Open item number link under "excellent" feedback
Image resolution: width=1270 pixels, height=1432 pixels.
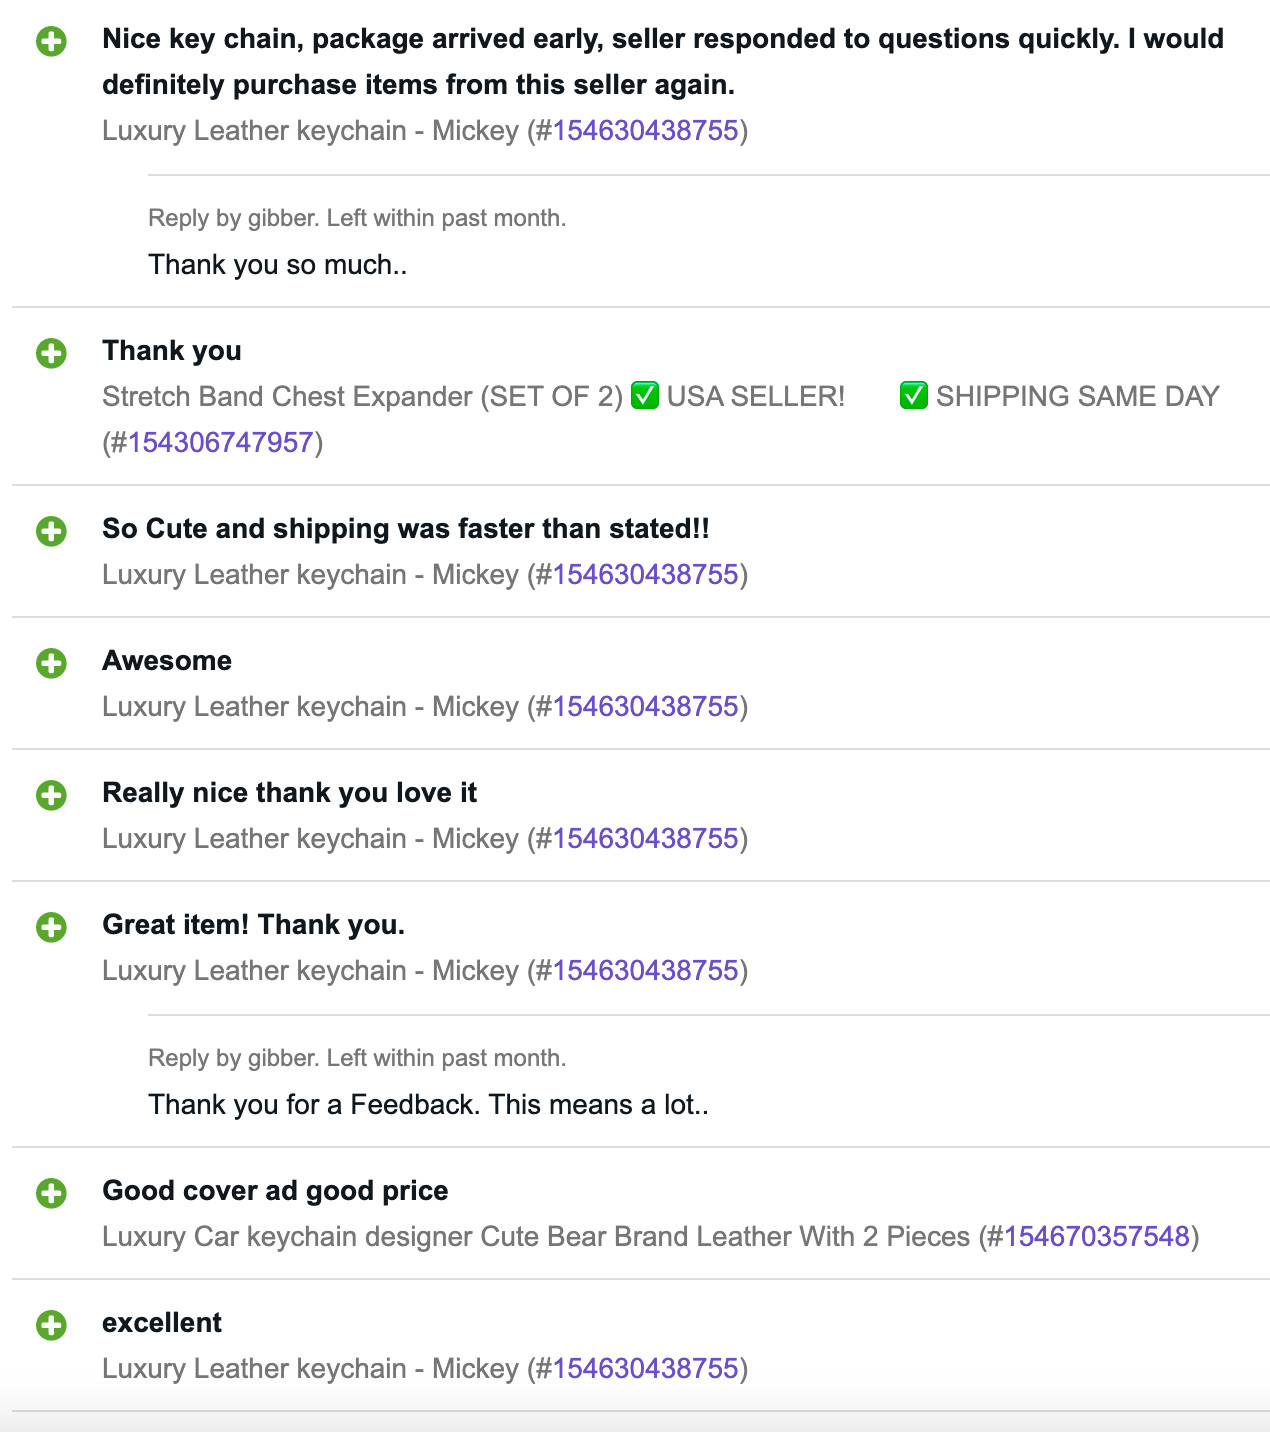coord(645,1369)
